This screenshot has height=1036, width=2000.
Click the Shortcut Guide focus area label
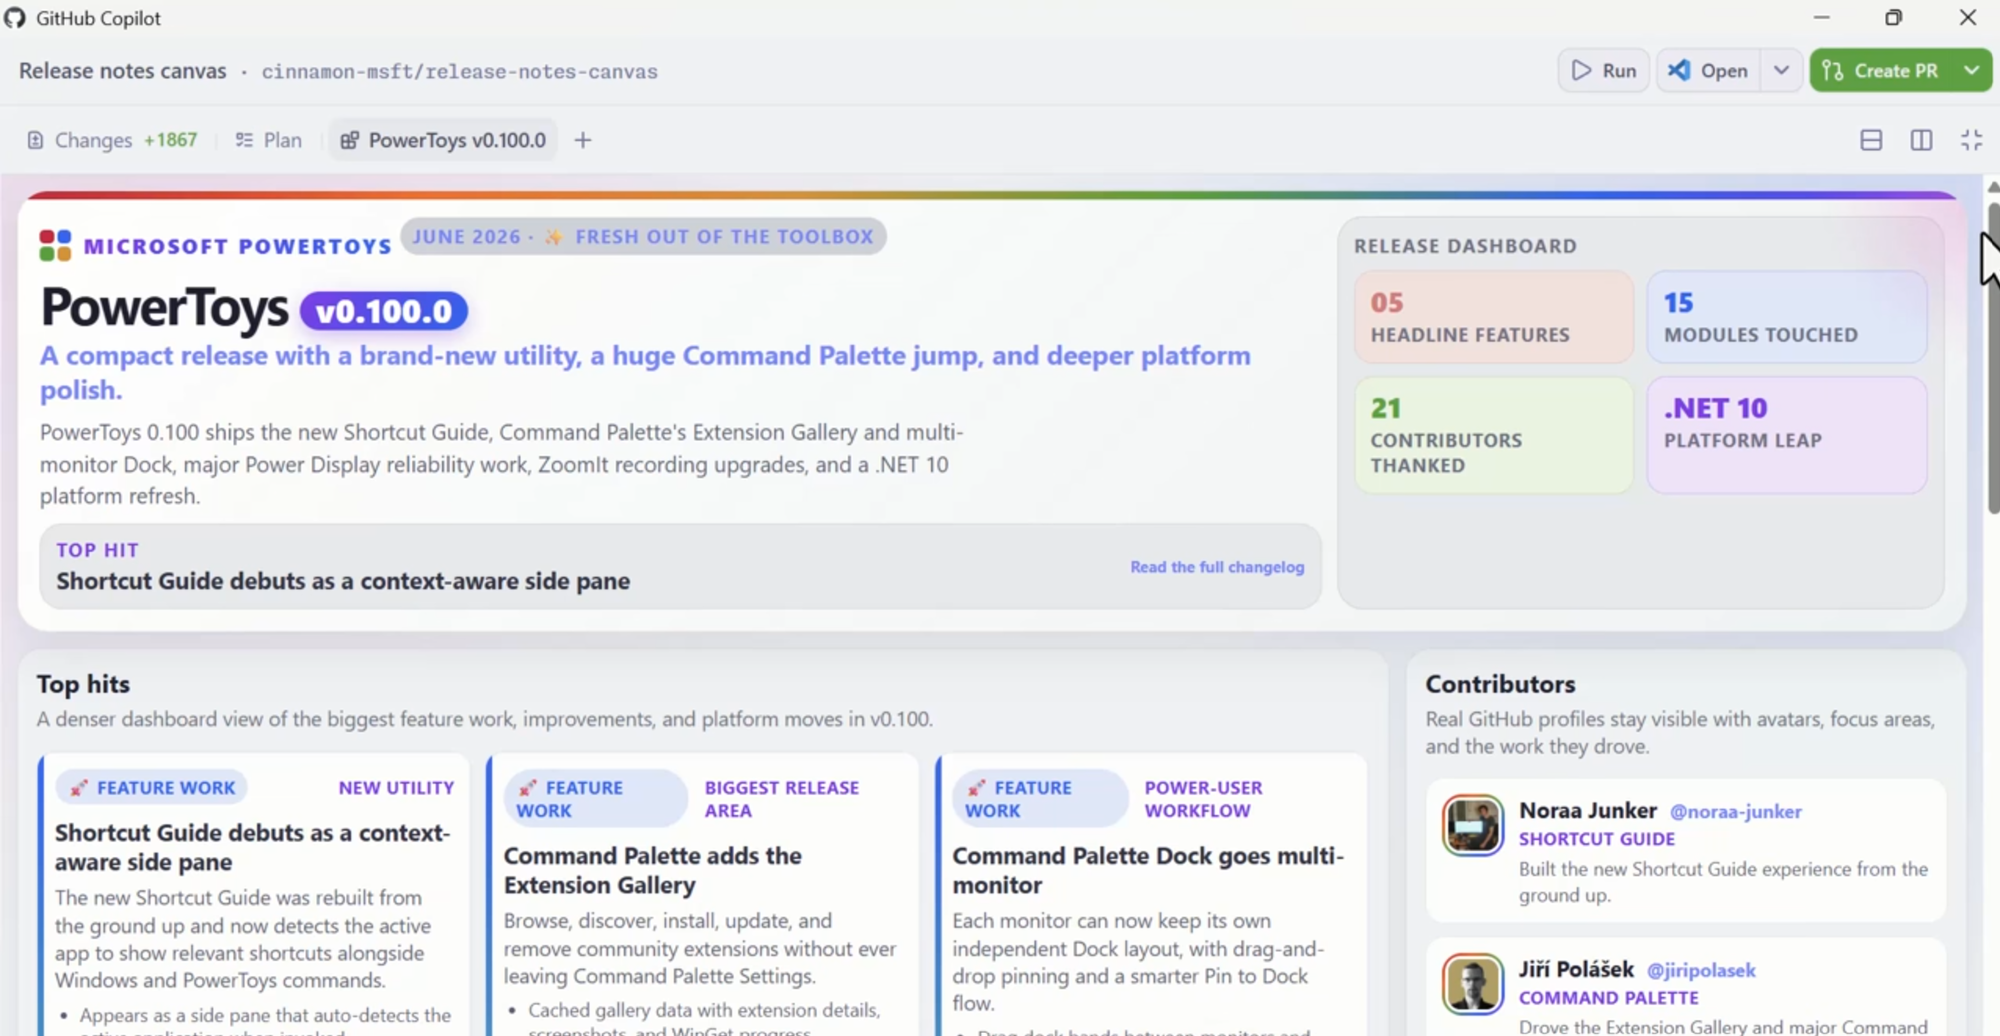point(1597,839)
